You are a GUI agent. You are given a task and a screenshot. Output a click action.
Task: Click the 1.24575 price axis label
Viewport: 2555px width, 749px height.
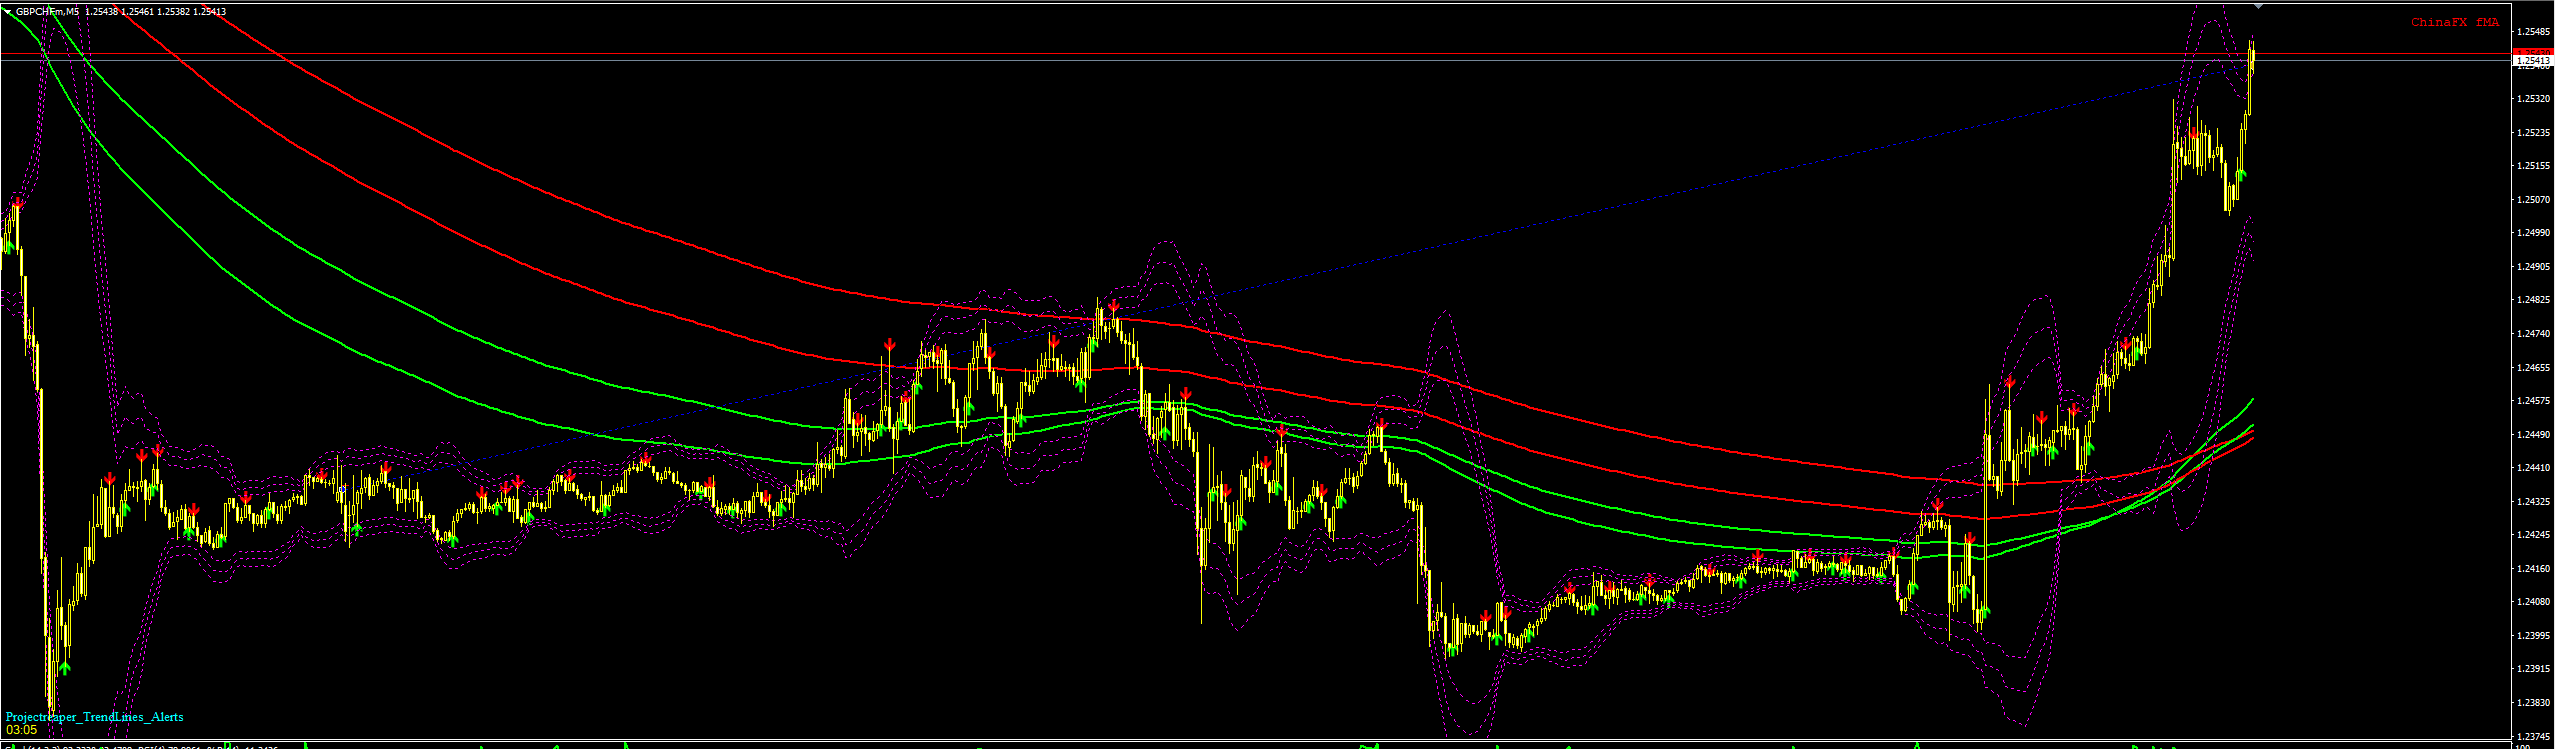(x=2532, y=401)
